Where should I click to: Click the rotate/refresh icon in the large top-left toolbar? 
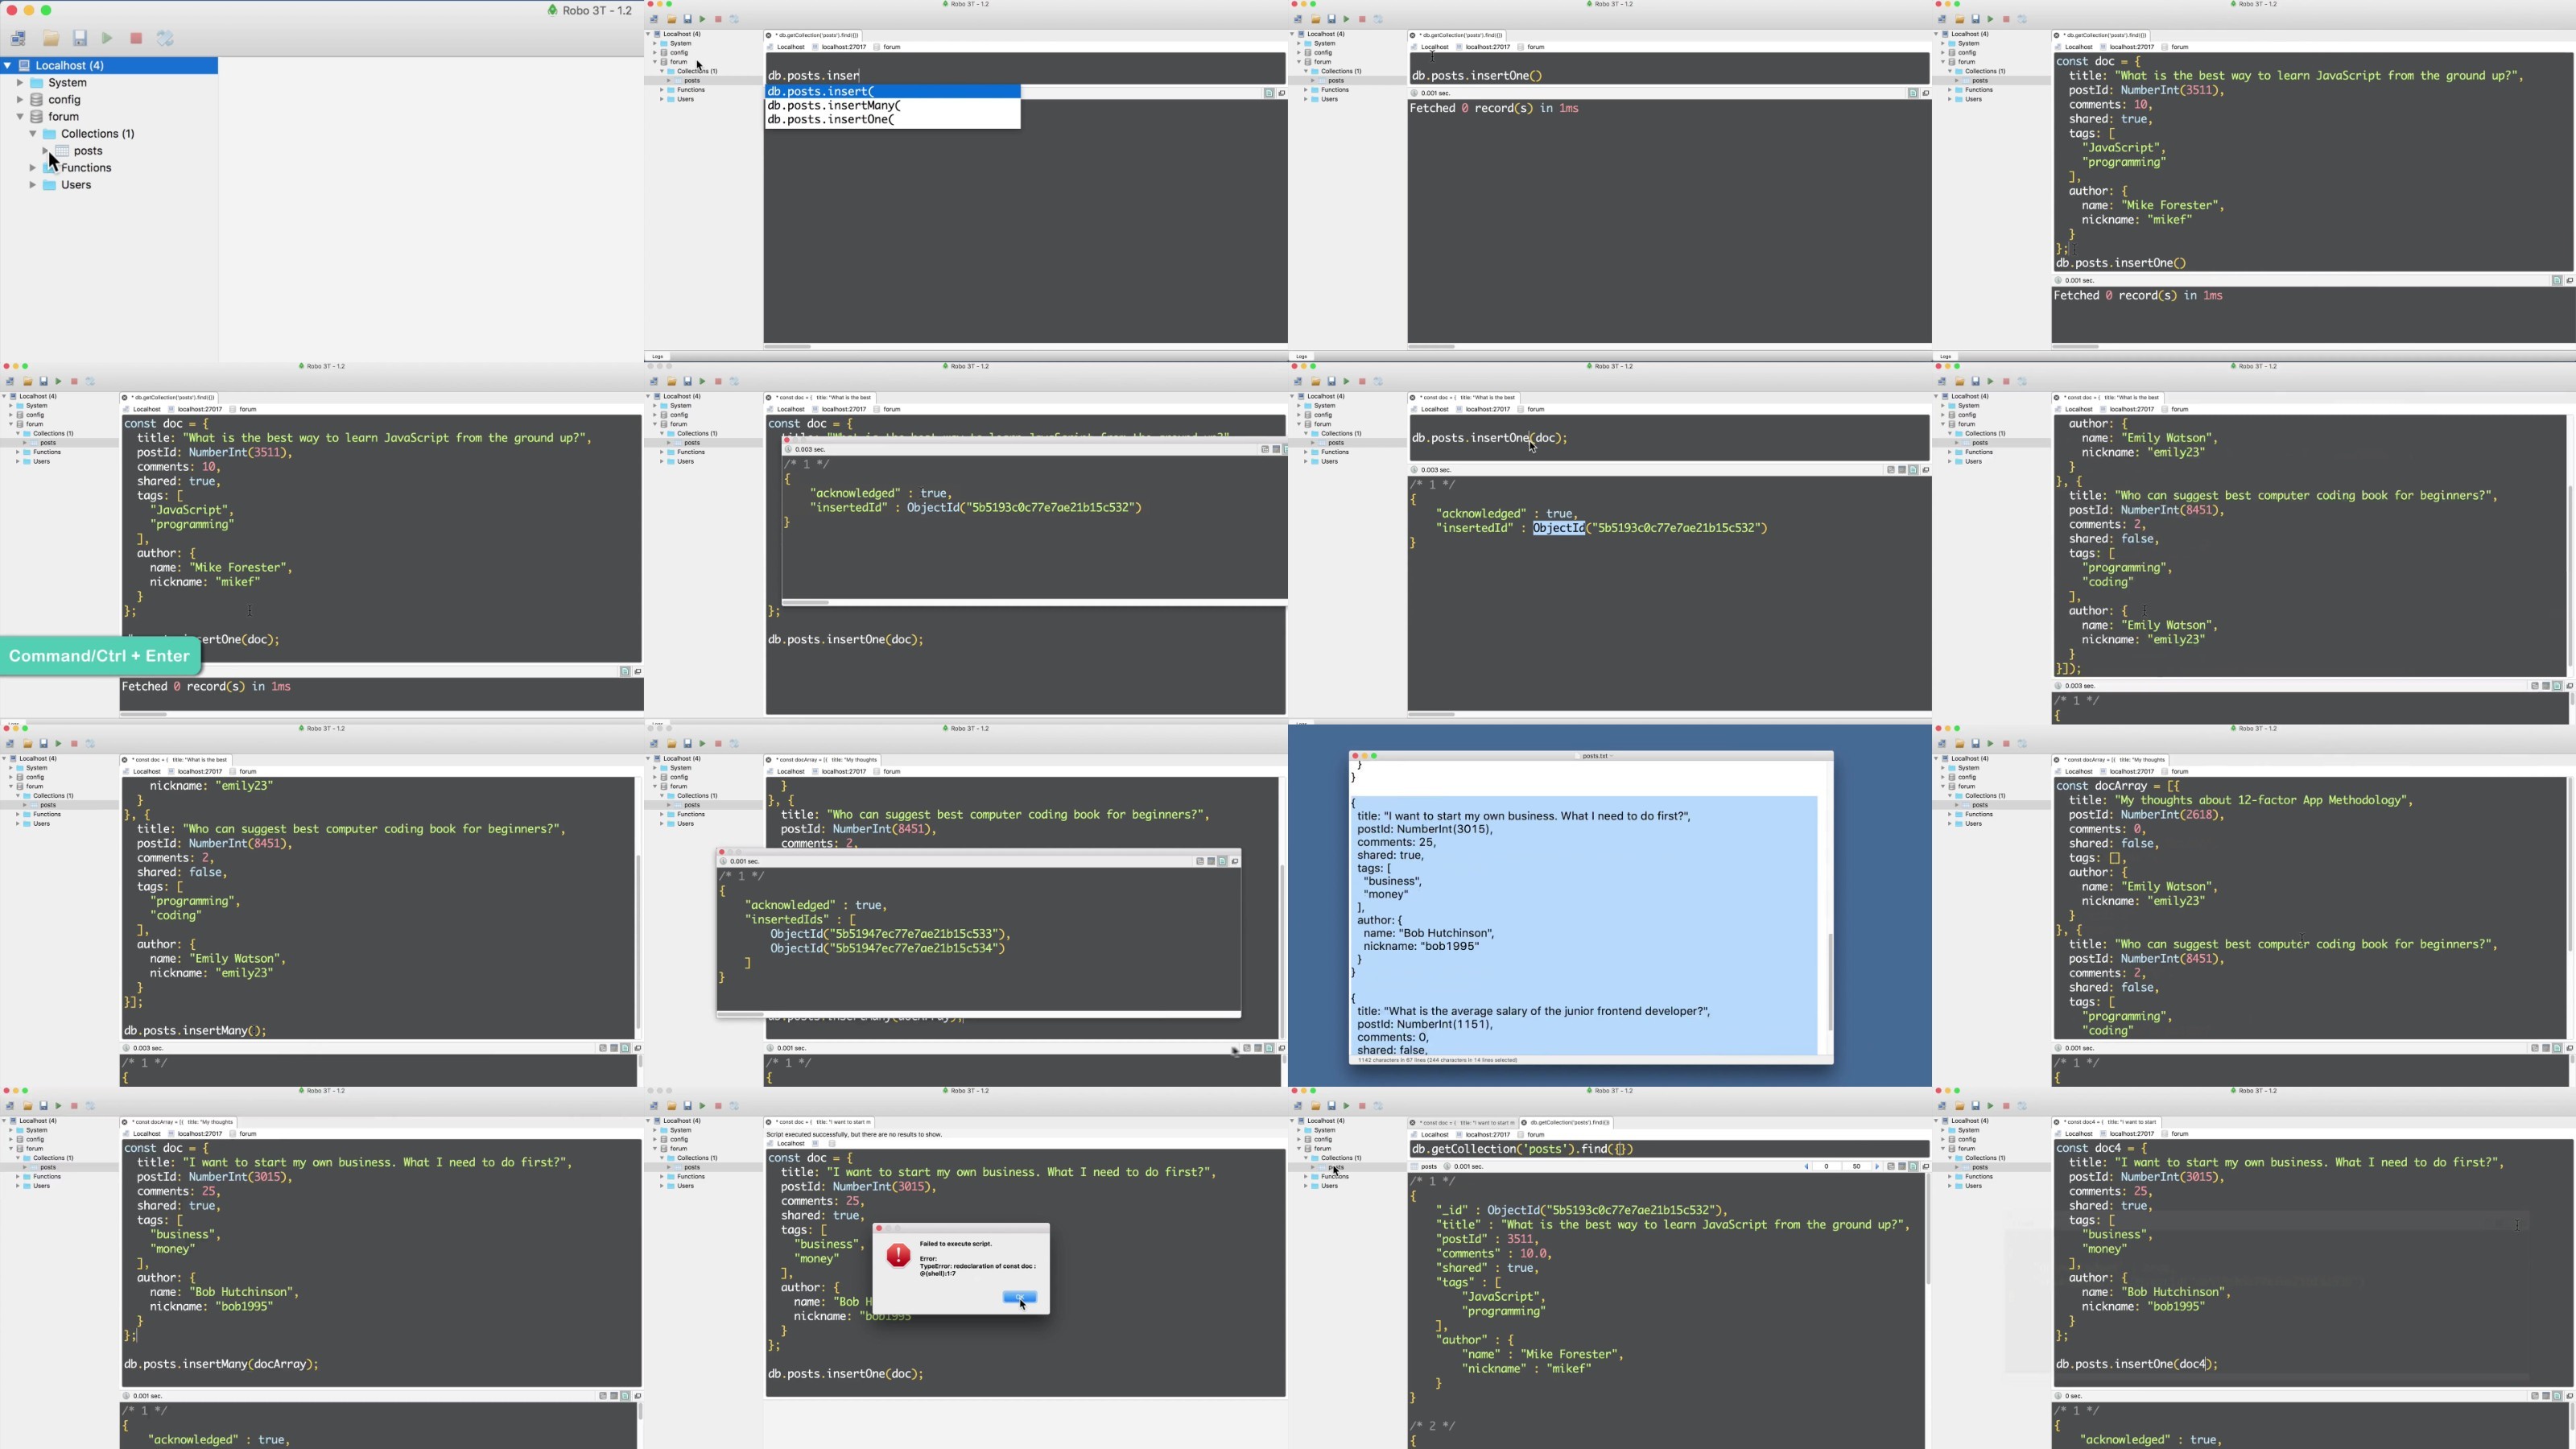166,39
